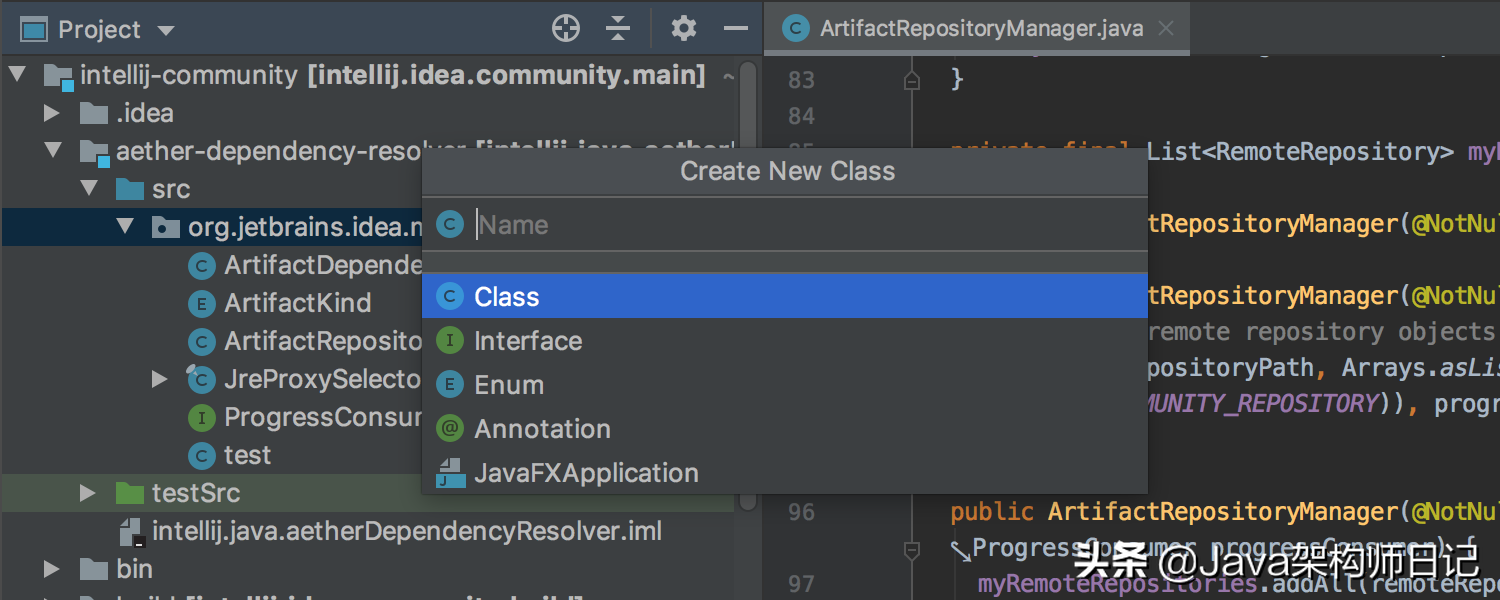
Task: Collapse the intellij-community root node
Action: coord(17,75)
